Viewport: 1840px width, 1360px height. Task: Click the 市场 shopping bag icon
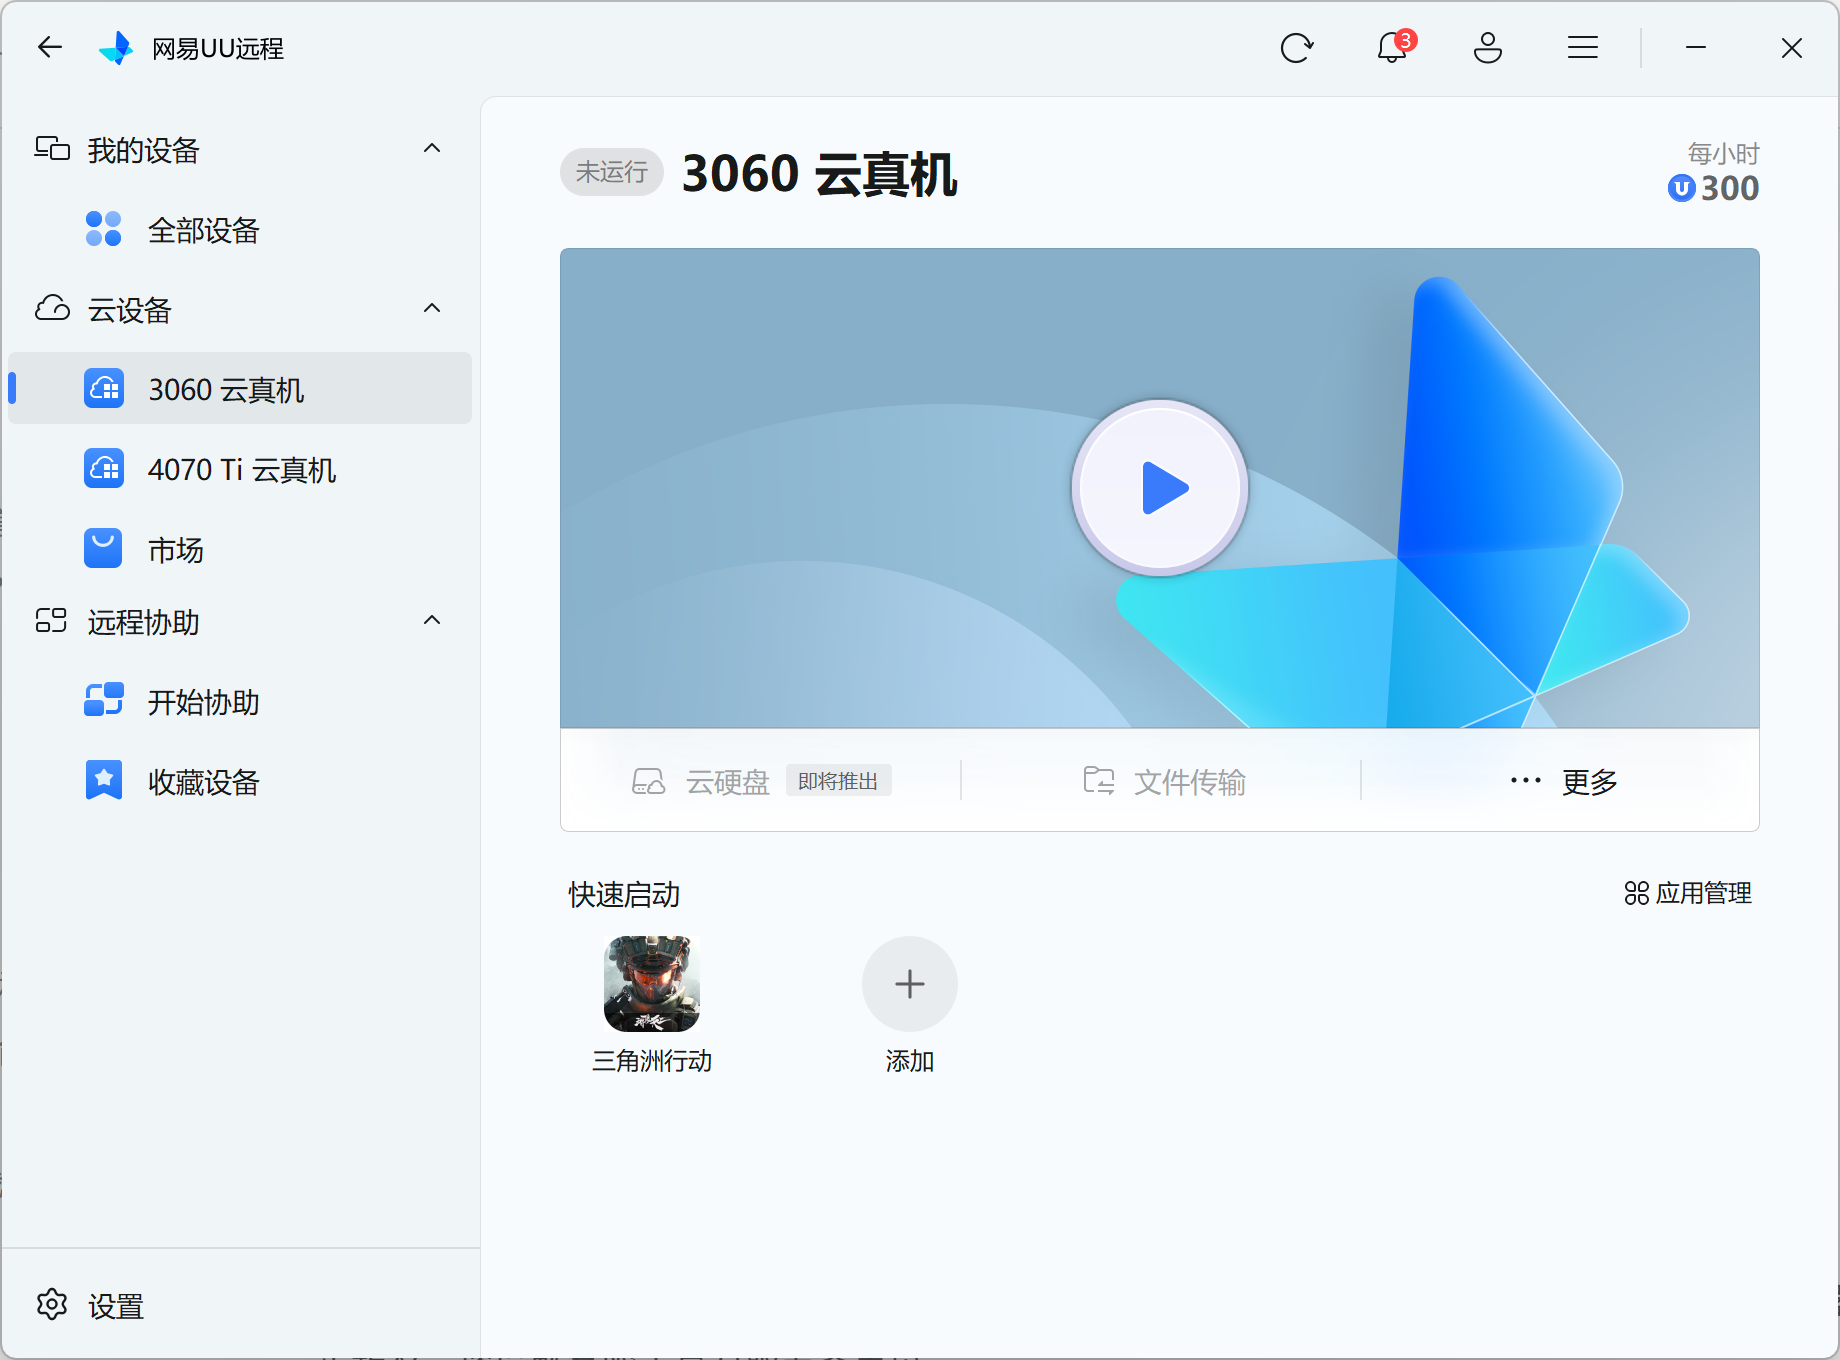tap(103, 548)
